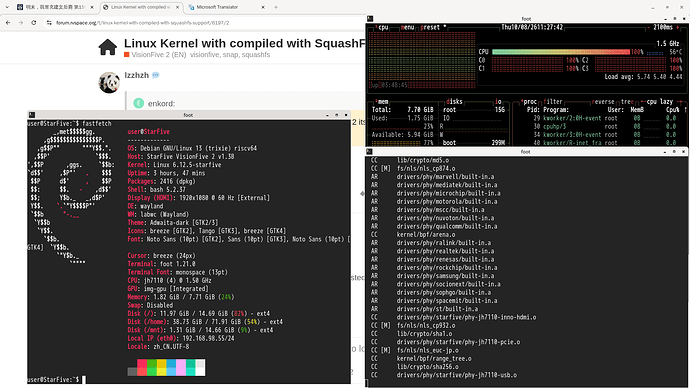This screenshot has width=690, height=388.
Task: Reload the forum page
Action: pos(33,22)
